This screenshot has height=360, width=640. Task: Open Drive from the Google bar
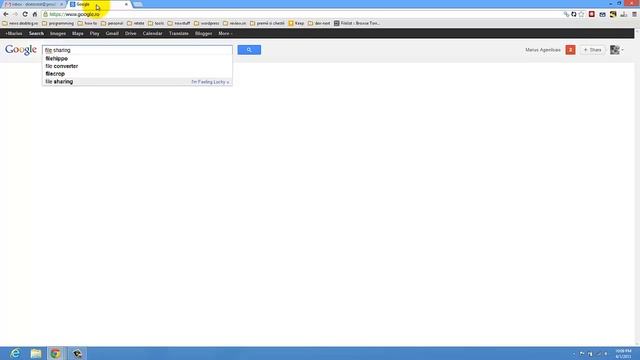(131, 33)
